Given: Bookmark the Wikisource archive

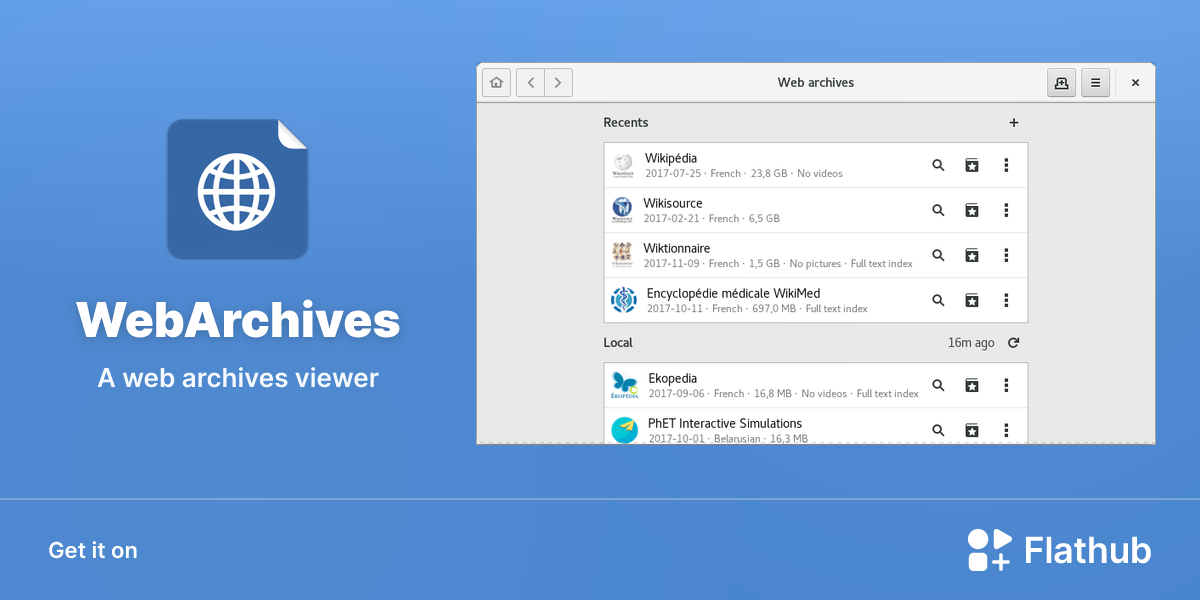Looking at the screenshot, I should [971, 210].
